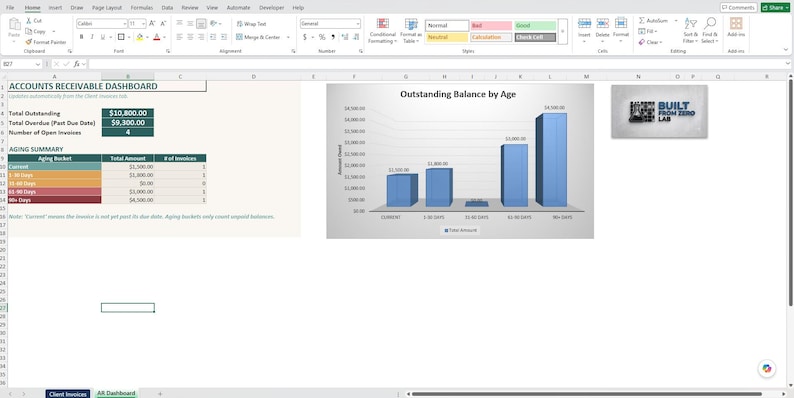Apply the Percent Style format
The height and width of the screenshot is (398, 794).
[322, 37]
